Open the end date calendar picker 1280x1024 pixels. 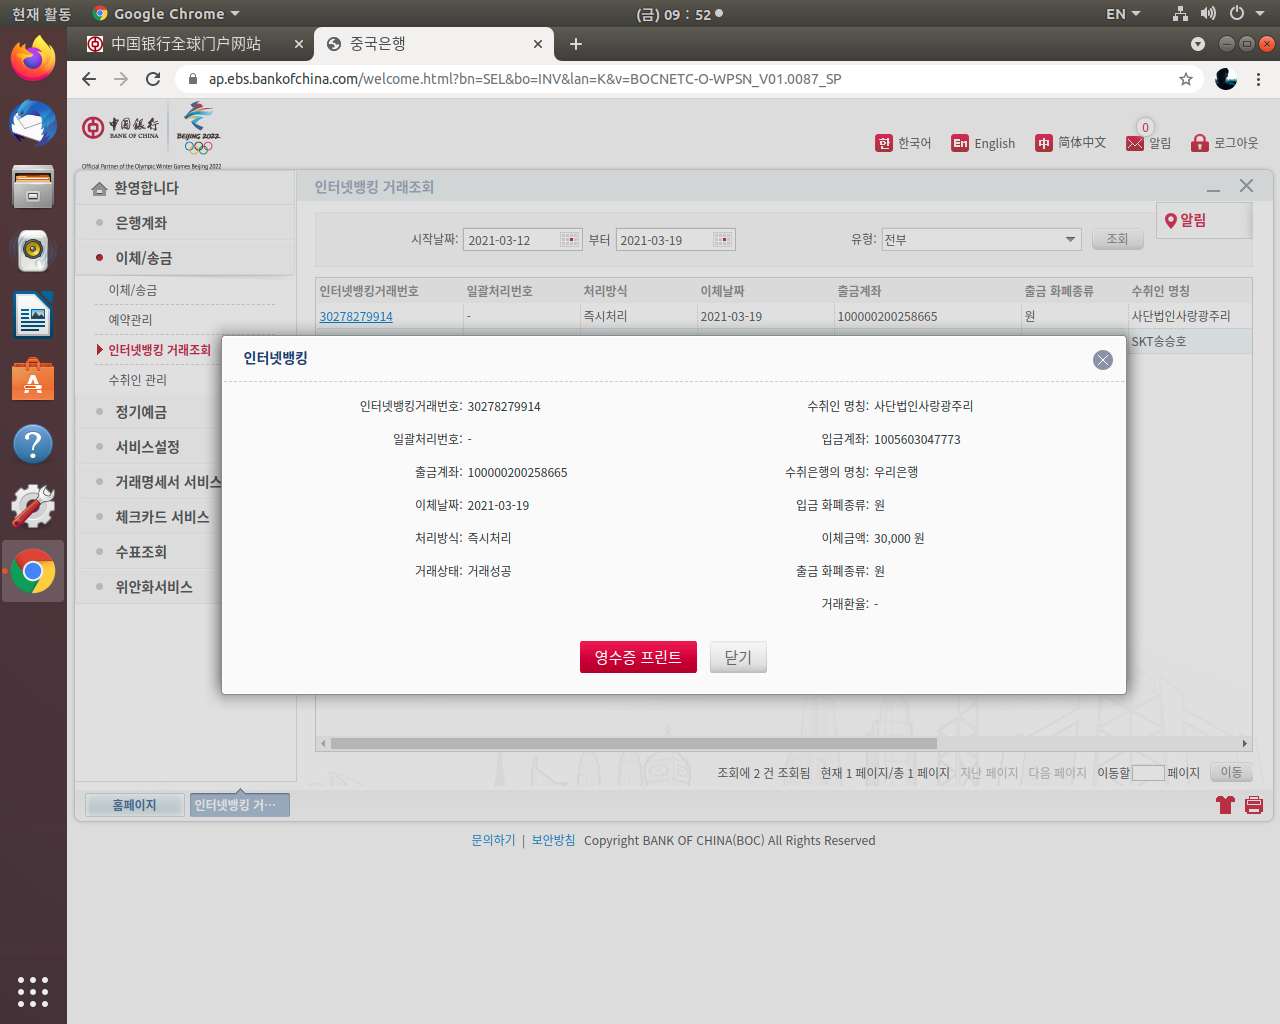[722, 240]
